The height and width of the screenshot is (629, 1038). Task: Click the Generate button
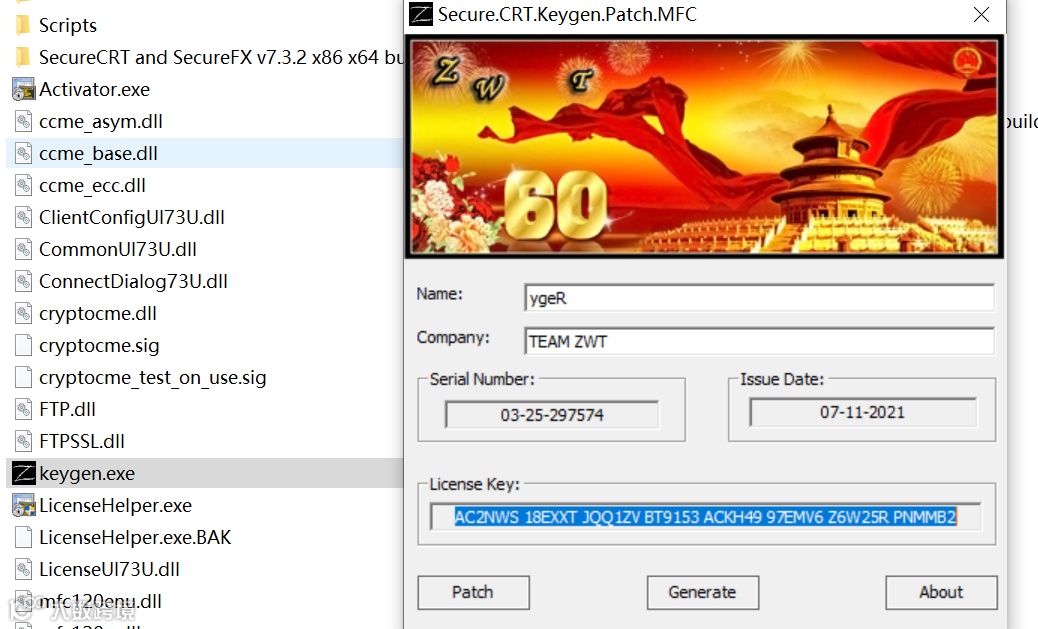tap(702, 592)
